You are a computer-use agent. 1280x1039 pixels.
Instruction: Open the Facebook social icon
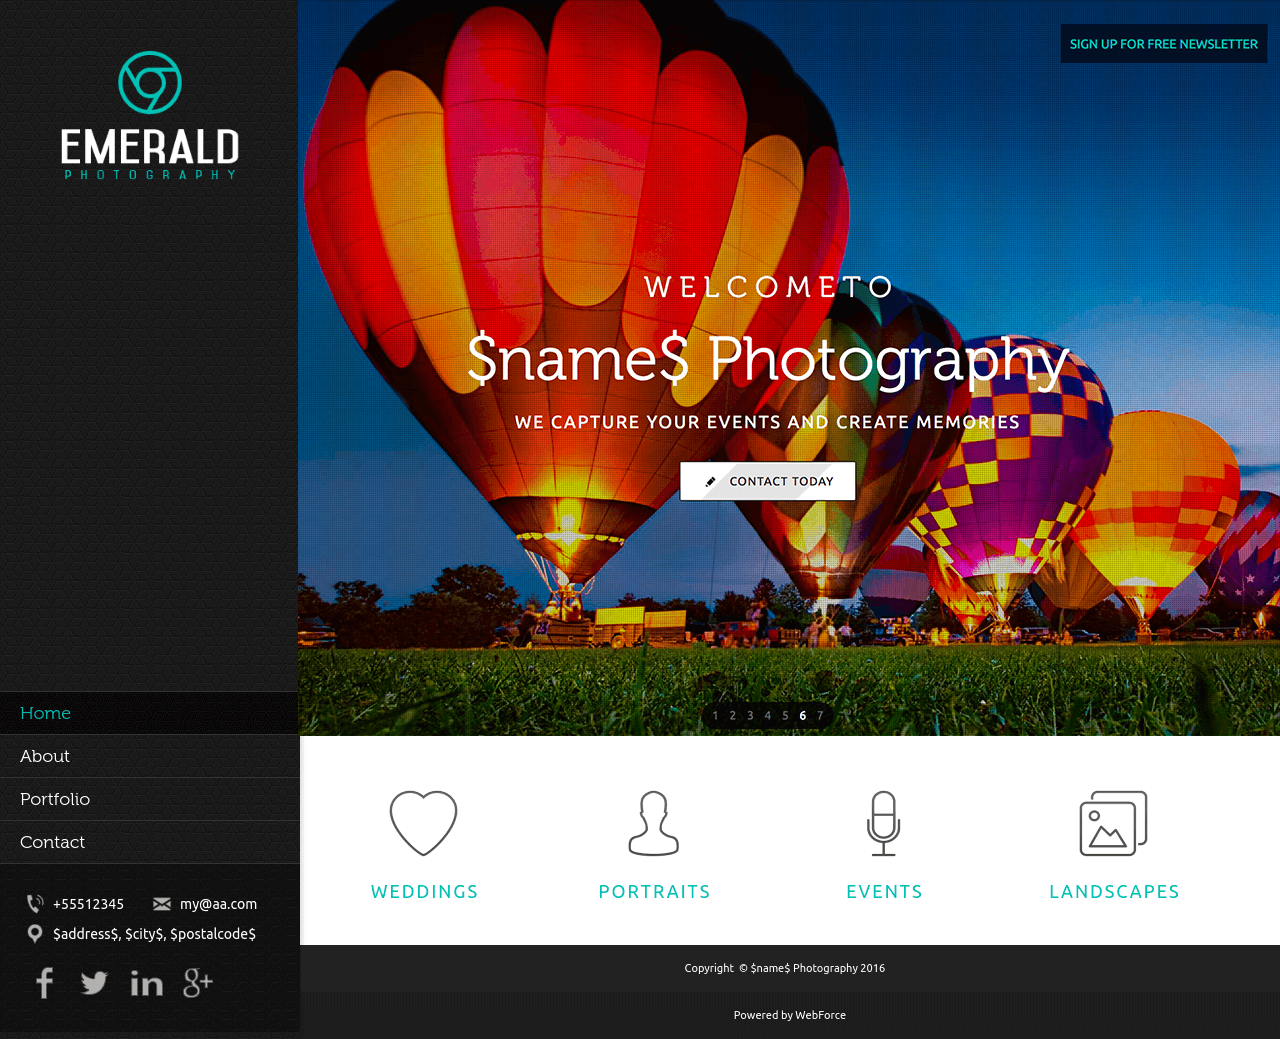pos(44,983)
